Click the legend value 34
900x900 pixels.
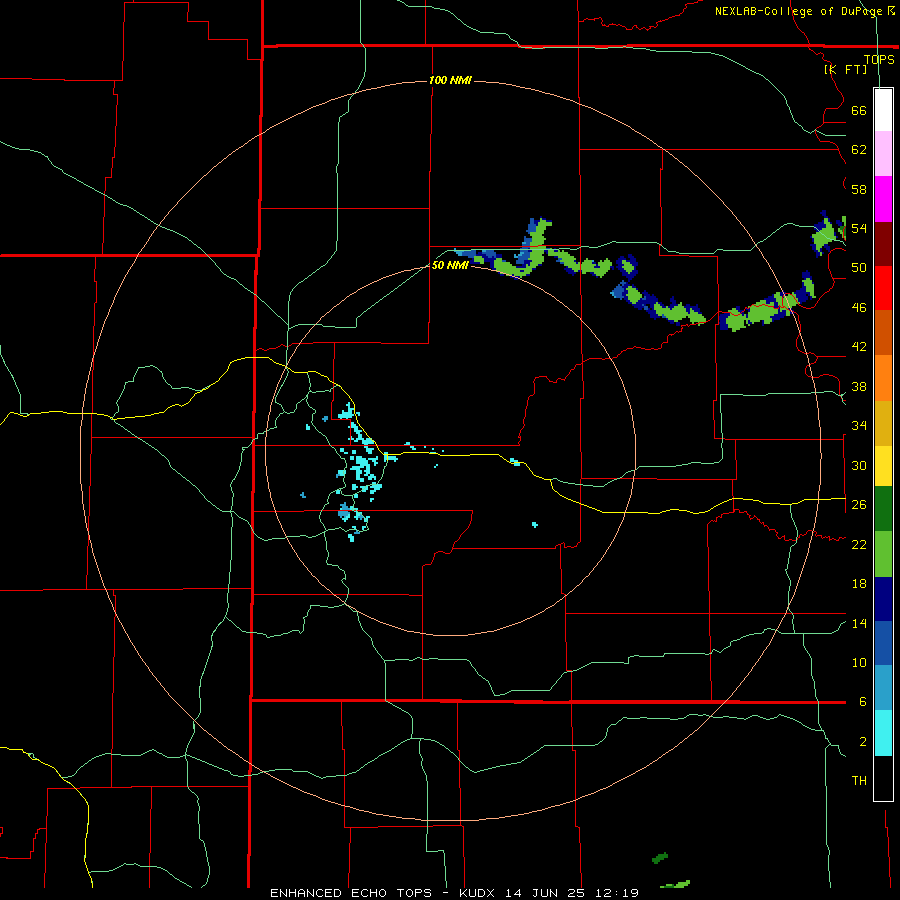click(x=859, y=426)
